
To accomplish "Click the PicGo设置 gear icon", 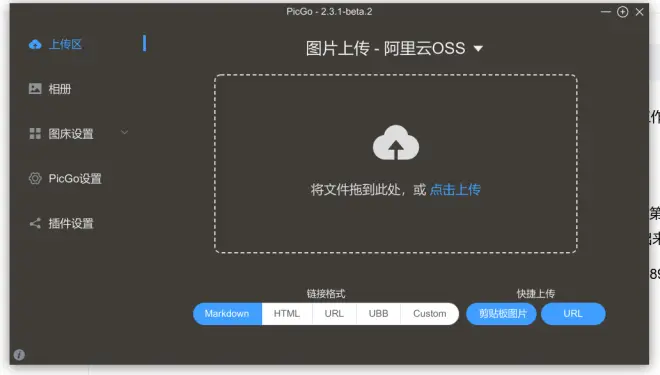I will (x=35, y=178).
